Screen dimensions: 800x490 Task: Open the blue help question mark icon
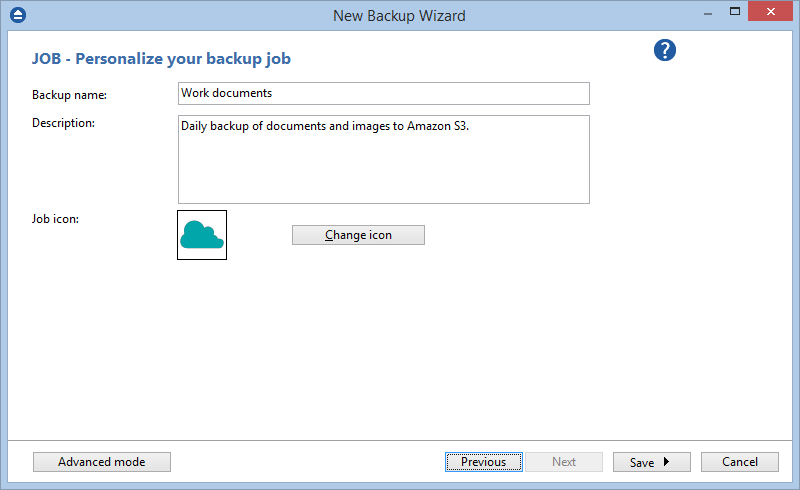(665, 50)
